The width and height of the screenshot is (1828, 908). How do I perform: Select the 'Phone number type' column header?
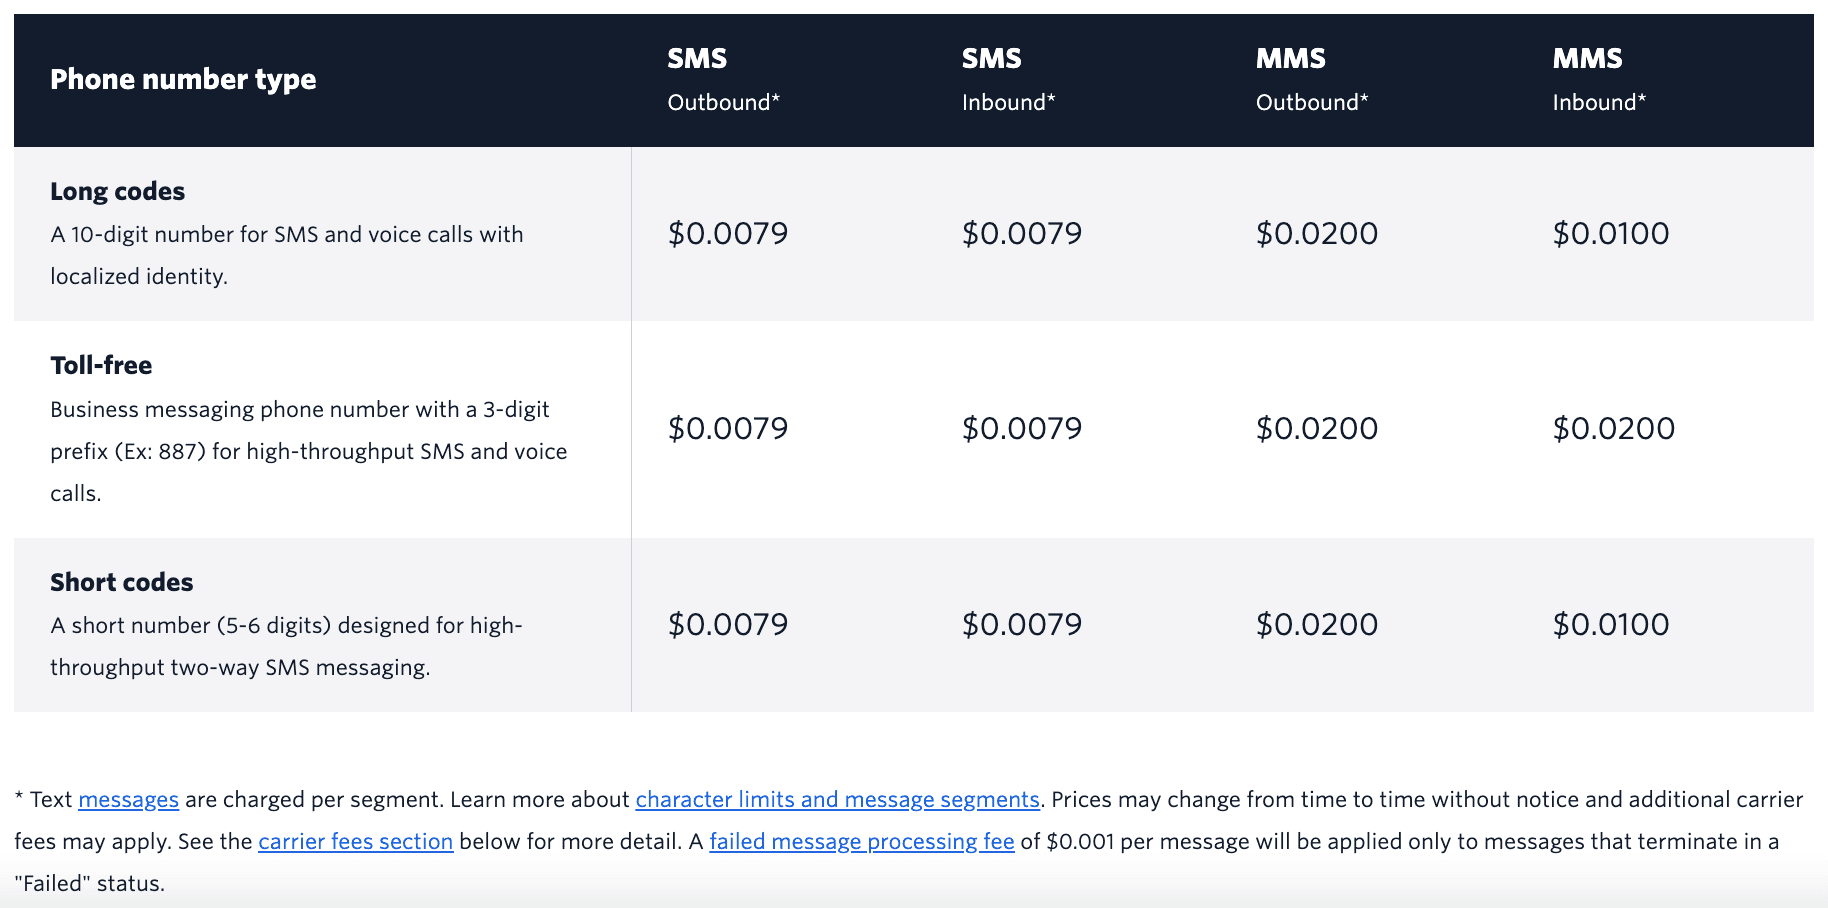pyautogui.click(x=183, y=79)
